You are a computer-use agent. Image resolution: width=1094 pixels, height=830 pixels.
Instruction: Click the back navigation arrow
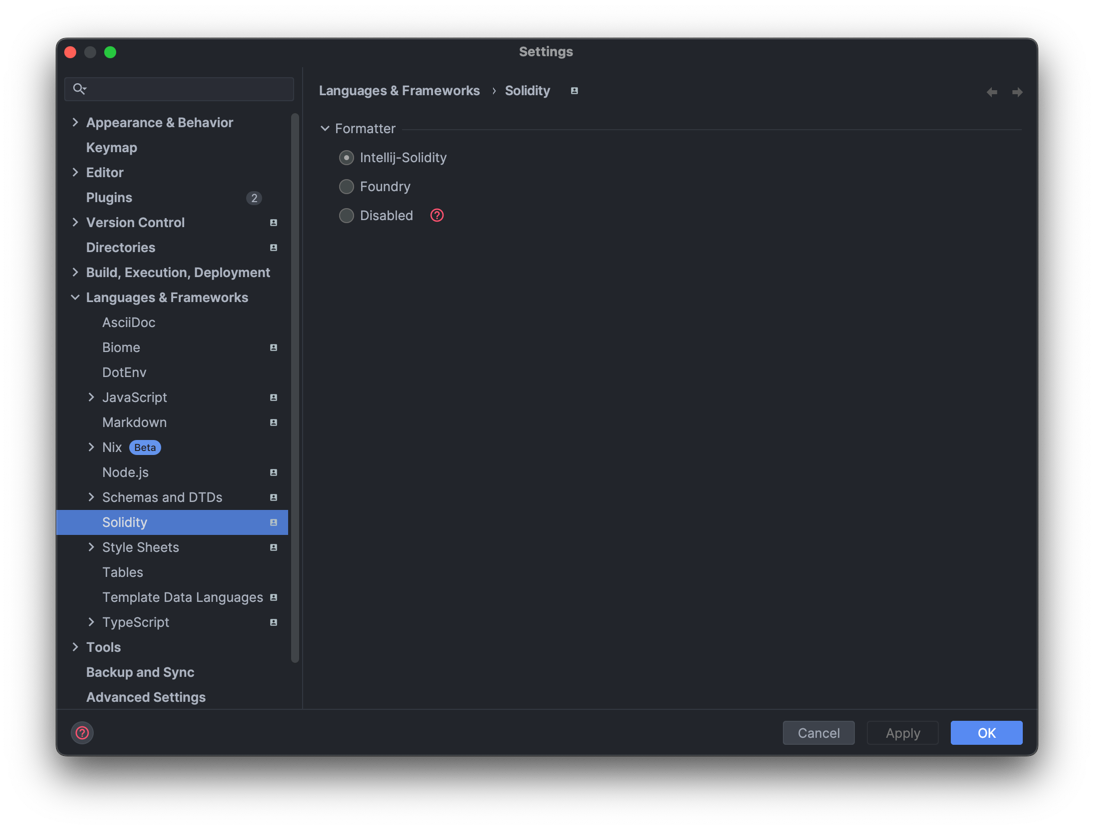(x=991, y=92)
